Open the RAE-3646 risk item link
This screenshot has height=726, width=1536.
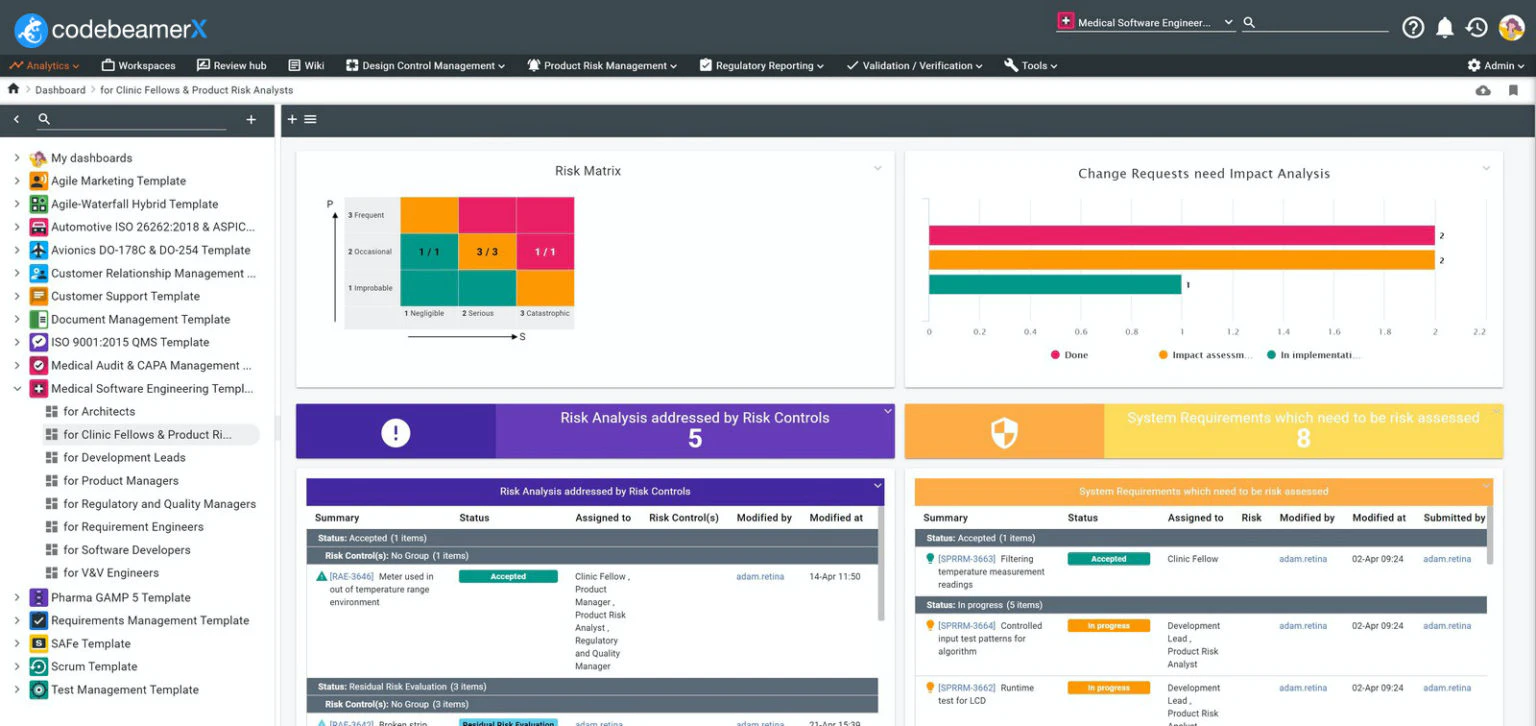point(351,577)
